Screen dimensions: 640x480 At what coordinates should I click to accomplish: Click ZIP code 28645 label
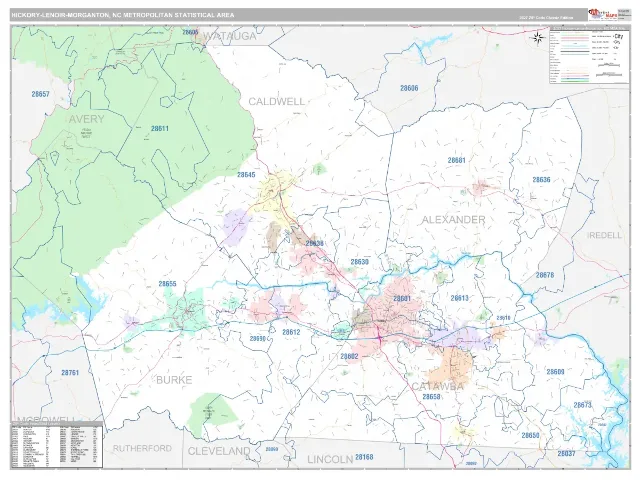point(246,175)
